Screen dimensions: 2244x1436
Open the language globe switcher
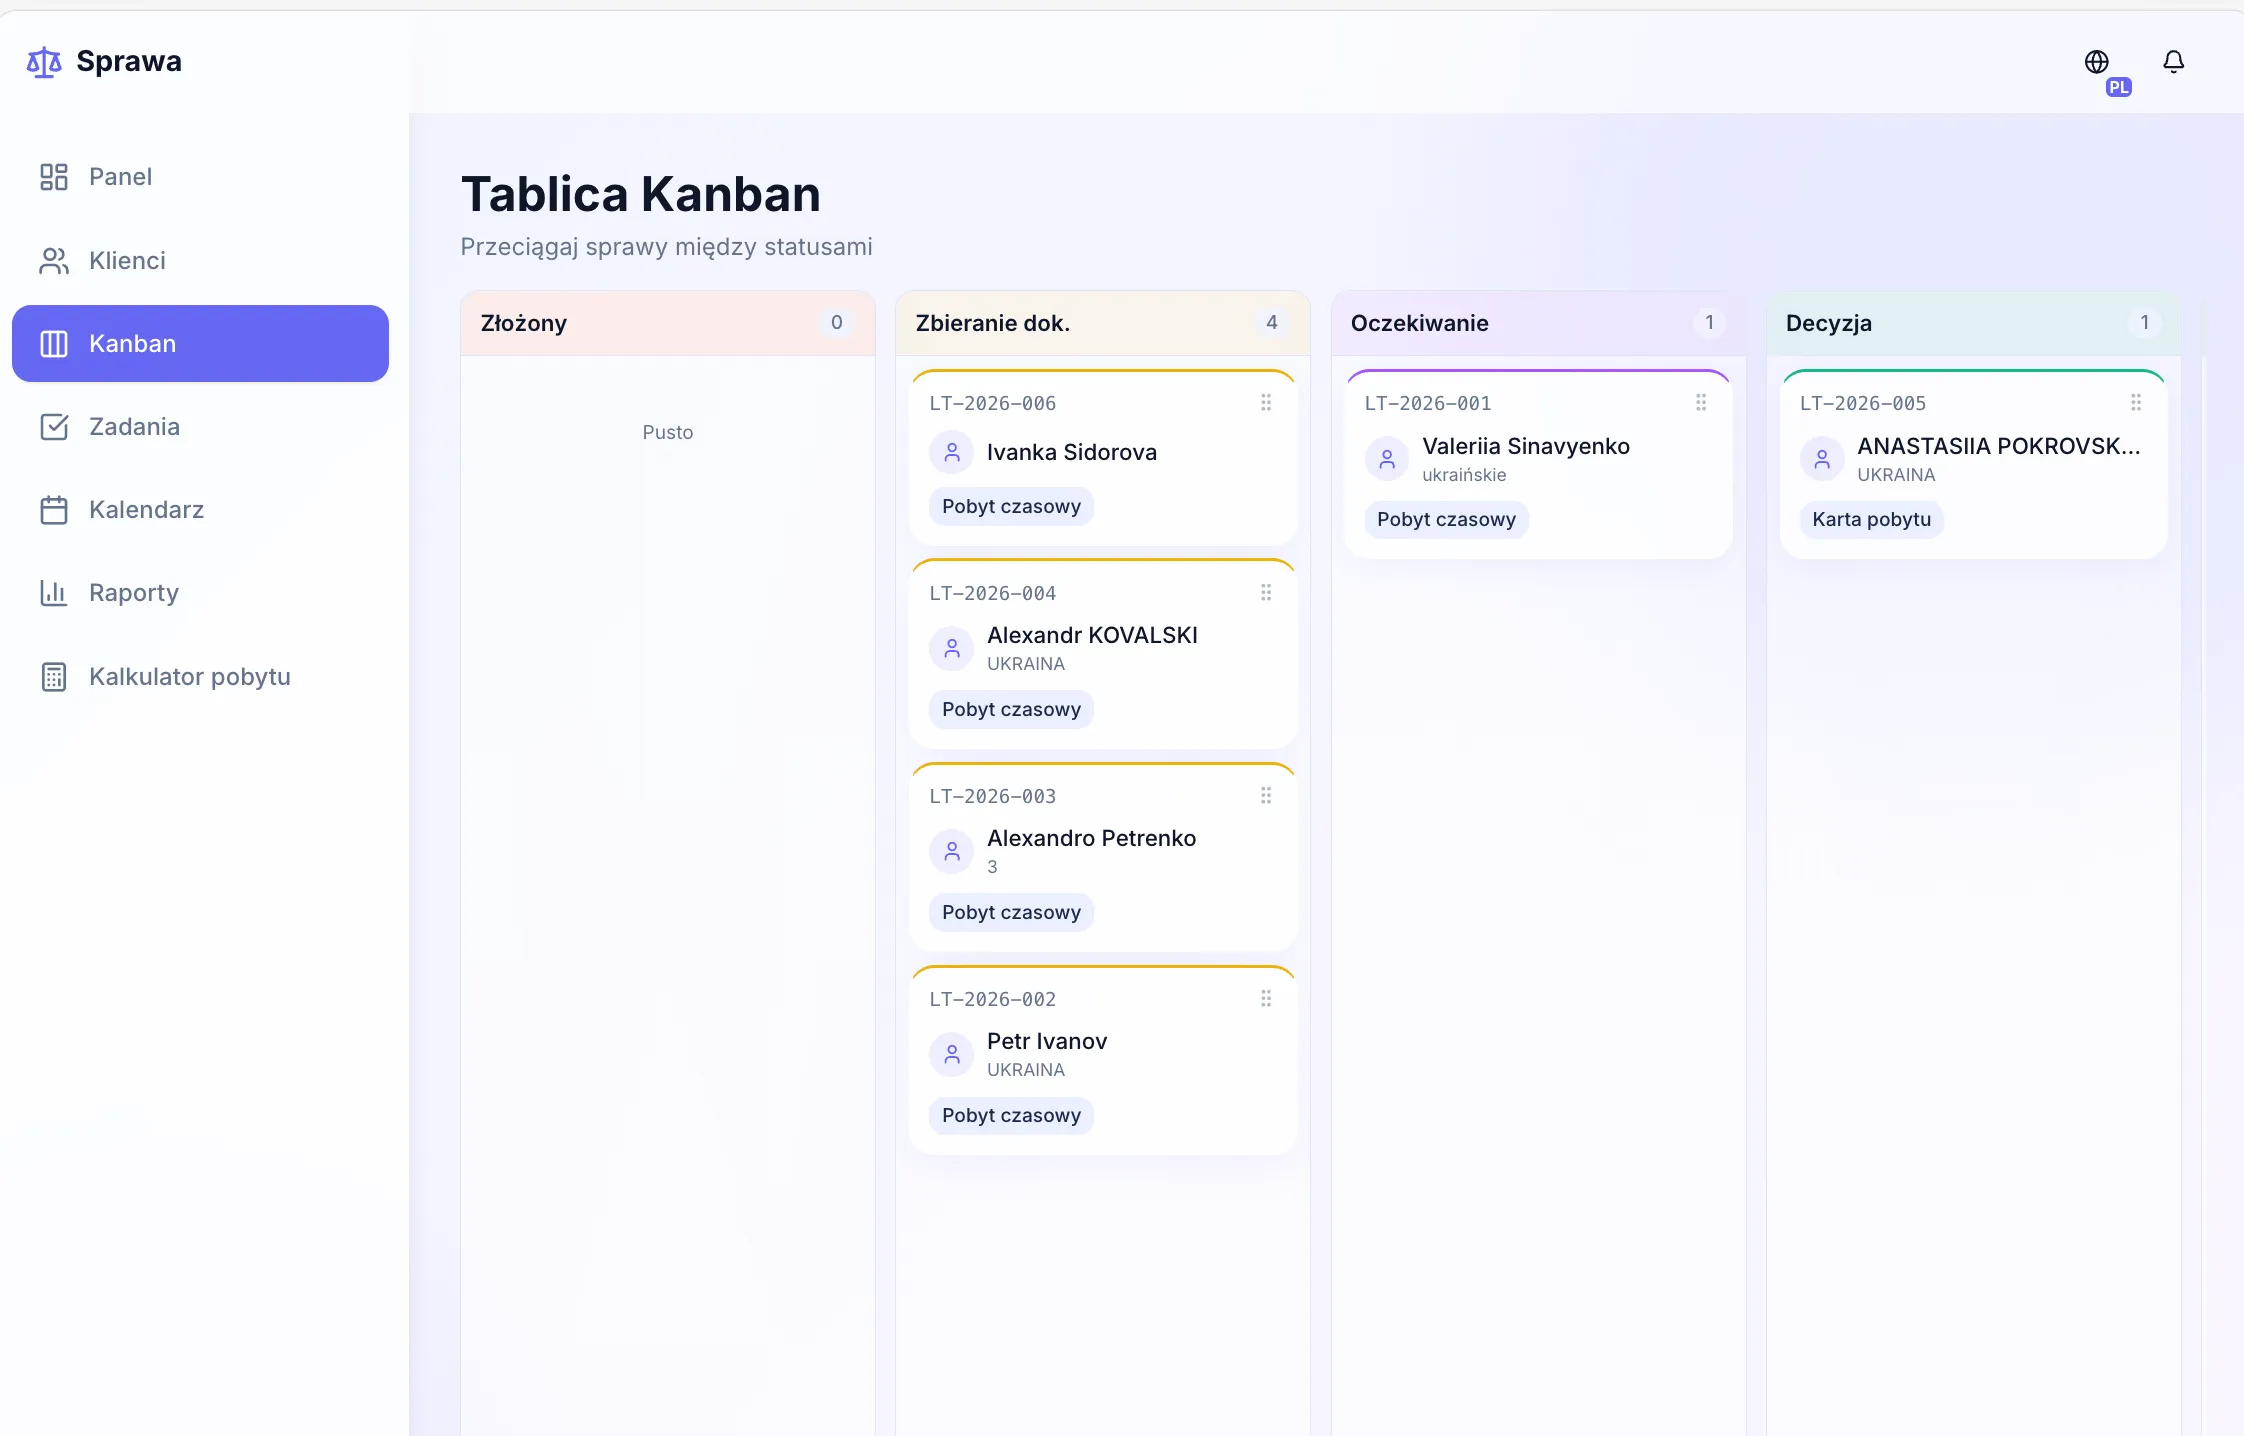pyautogui.click(x=2097, y=62)
